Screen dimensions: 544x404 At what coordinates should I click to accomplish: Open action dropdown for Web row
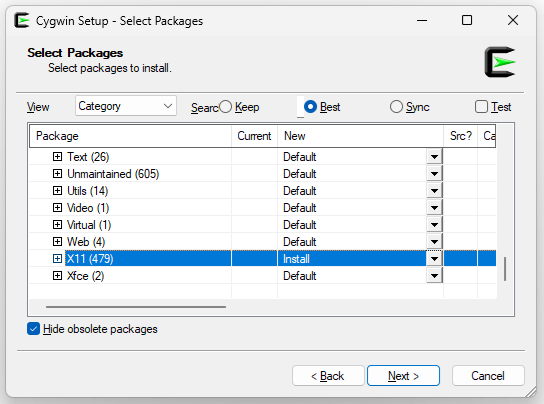(434, 242)
